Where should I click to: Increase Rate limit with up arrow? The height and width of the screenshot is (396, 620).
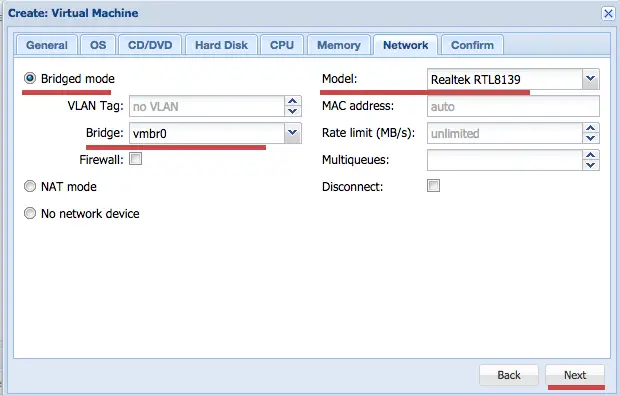point(591,128)
